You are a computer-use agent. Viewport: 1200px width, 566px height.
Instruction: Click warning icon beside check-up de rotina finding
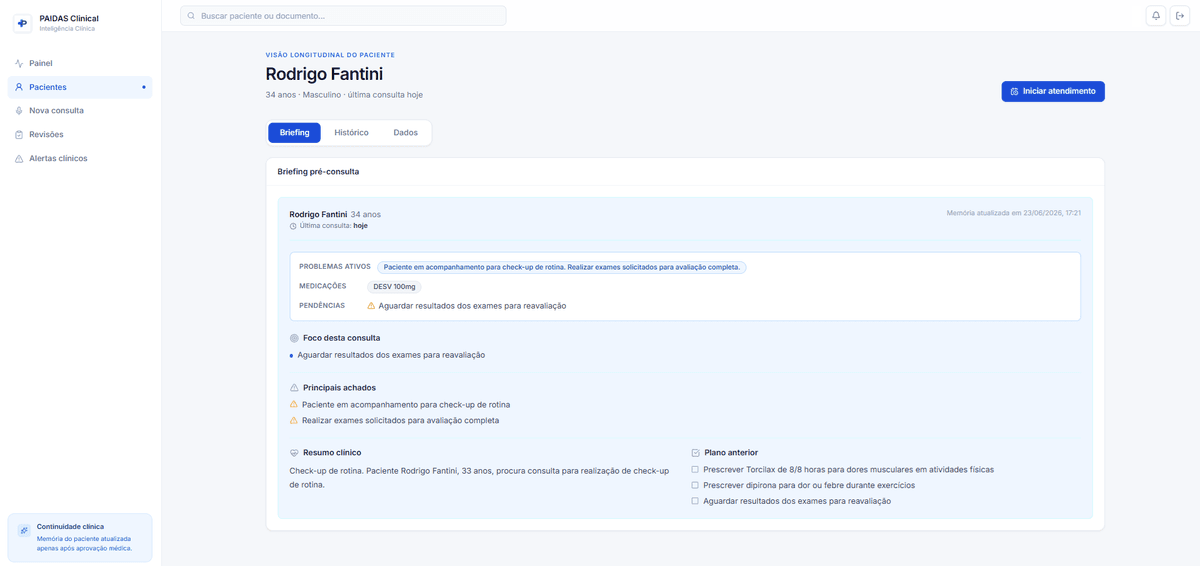[x=294, y=405]
